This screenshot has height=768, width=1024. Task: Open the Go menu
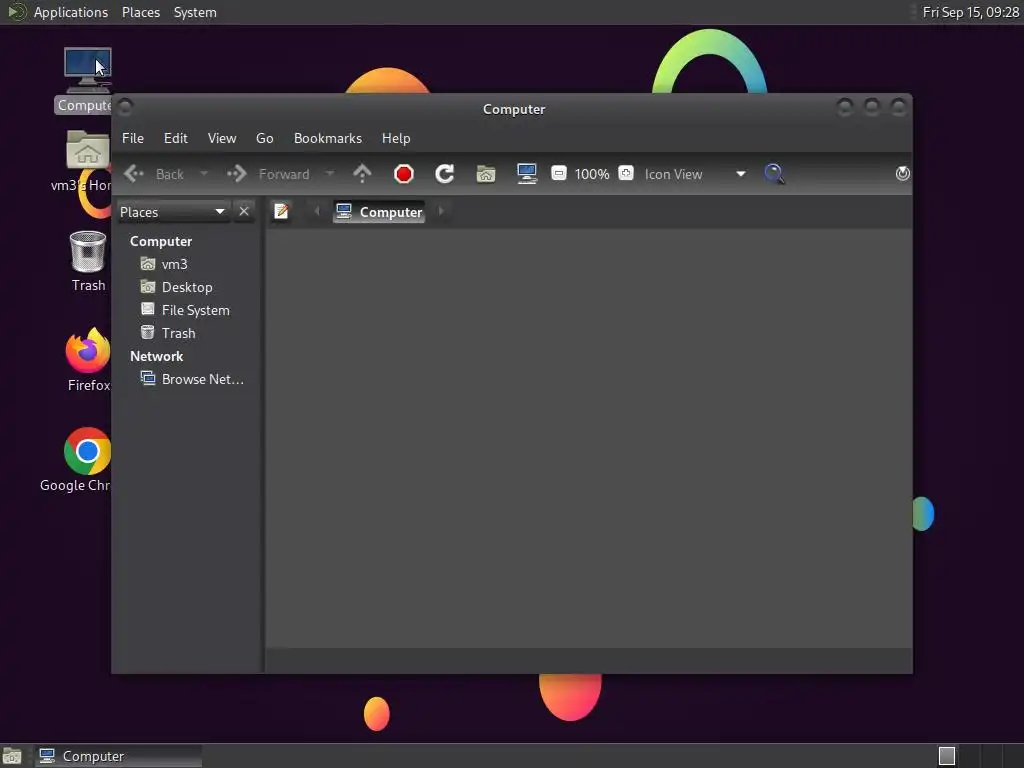tap(264, 138)
